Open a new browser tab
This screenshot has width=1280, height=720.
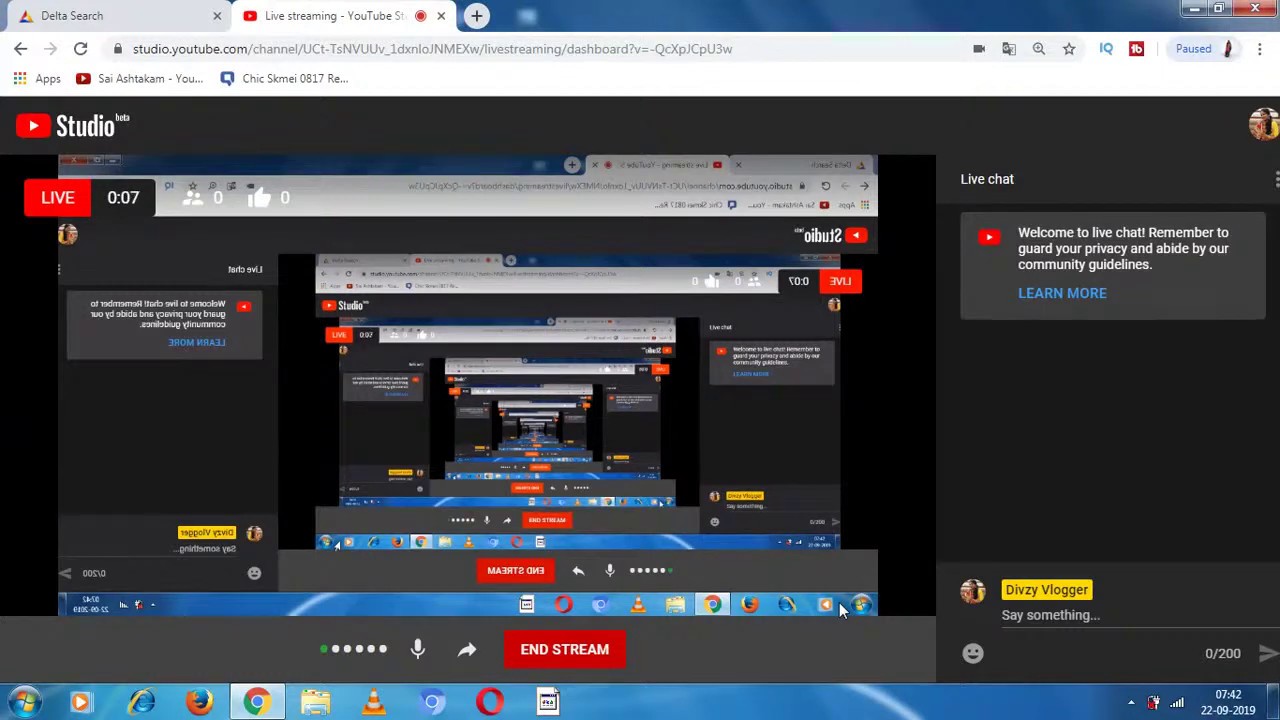477,16
